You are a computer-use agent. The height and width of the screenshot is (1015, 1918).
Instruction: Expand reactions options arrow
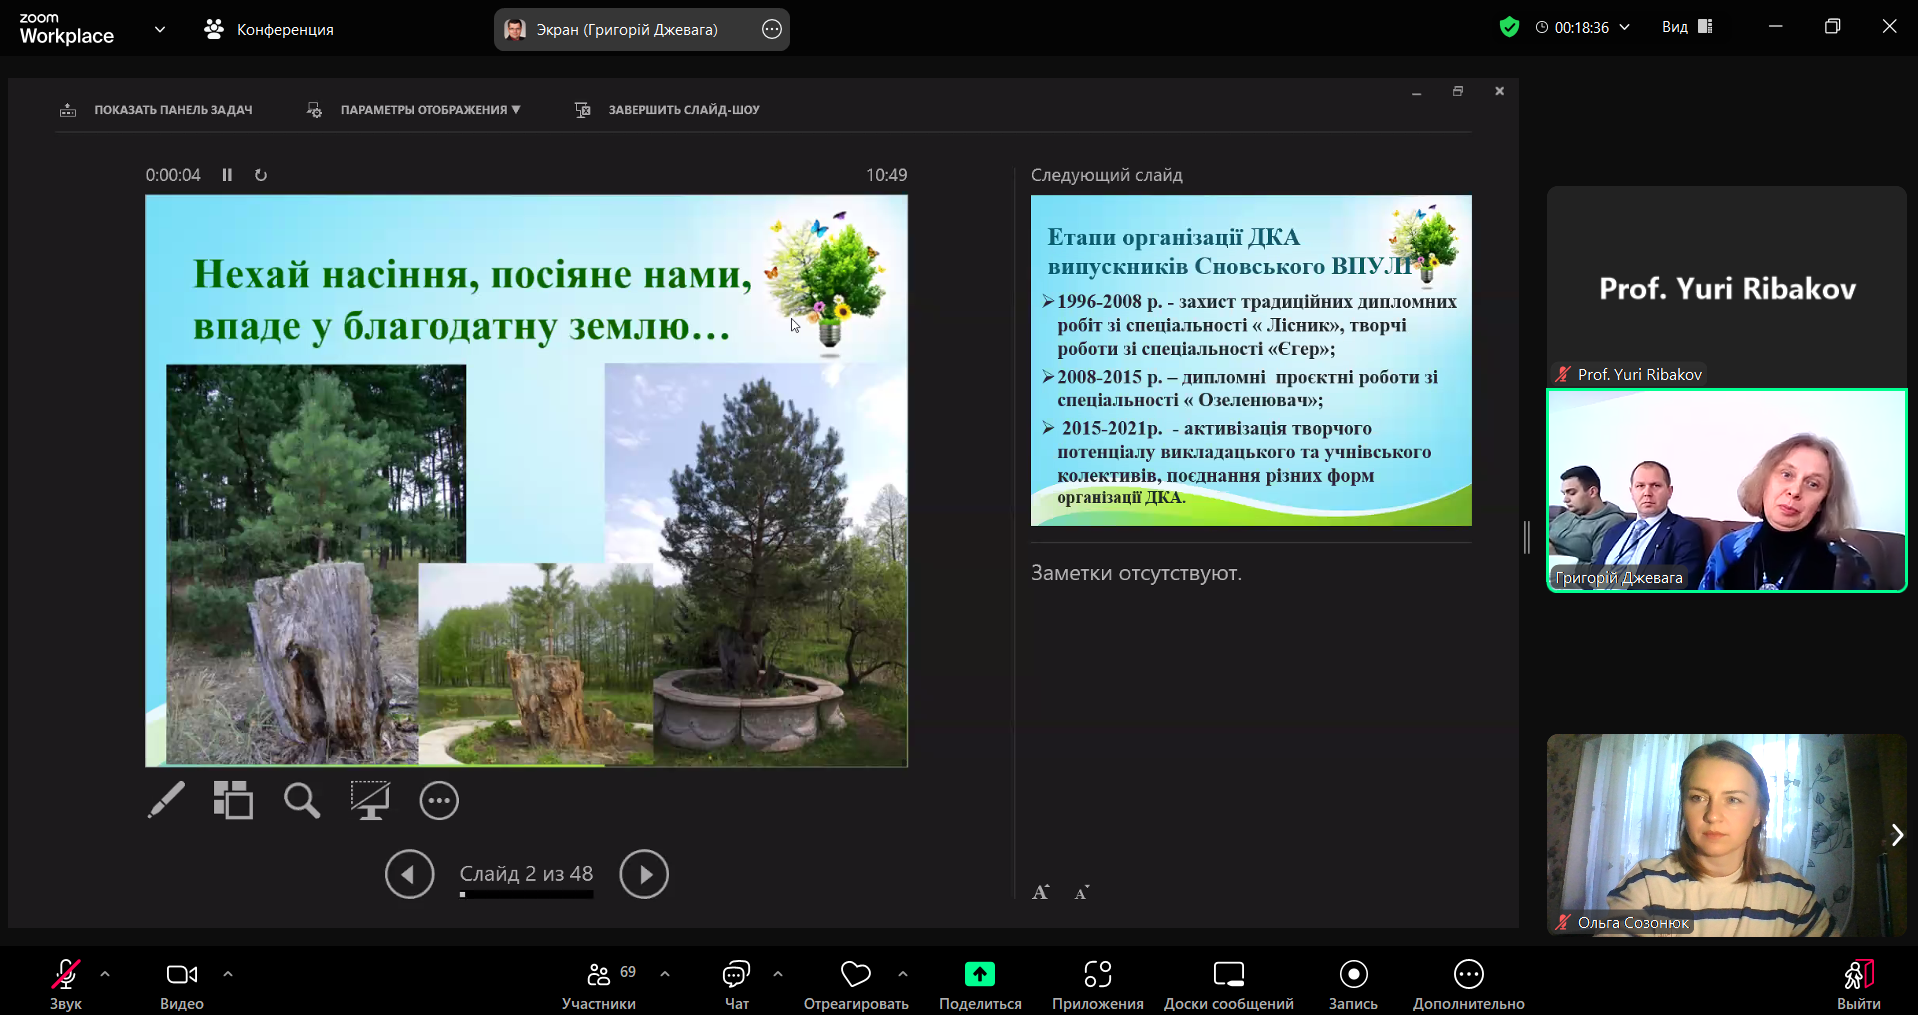903,974
